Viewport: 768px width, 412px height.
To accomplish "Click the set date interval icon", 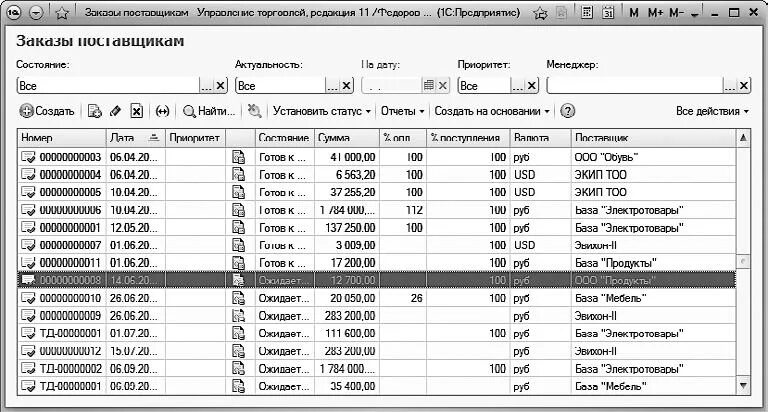I will (x=162, y=111).
